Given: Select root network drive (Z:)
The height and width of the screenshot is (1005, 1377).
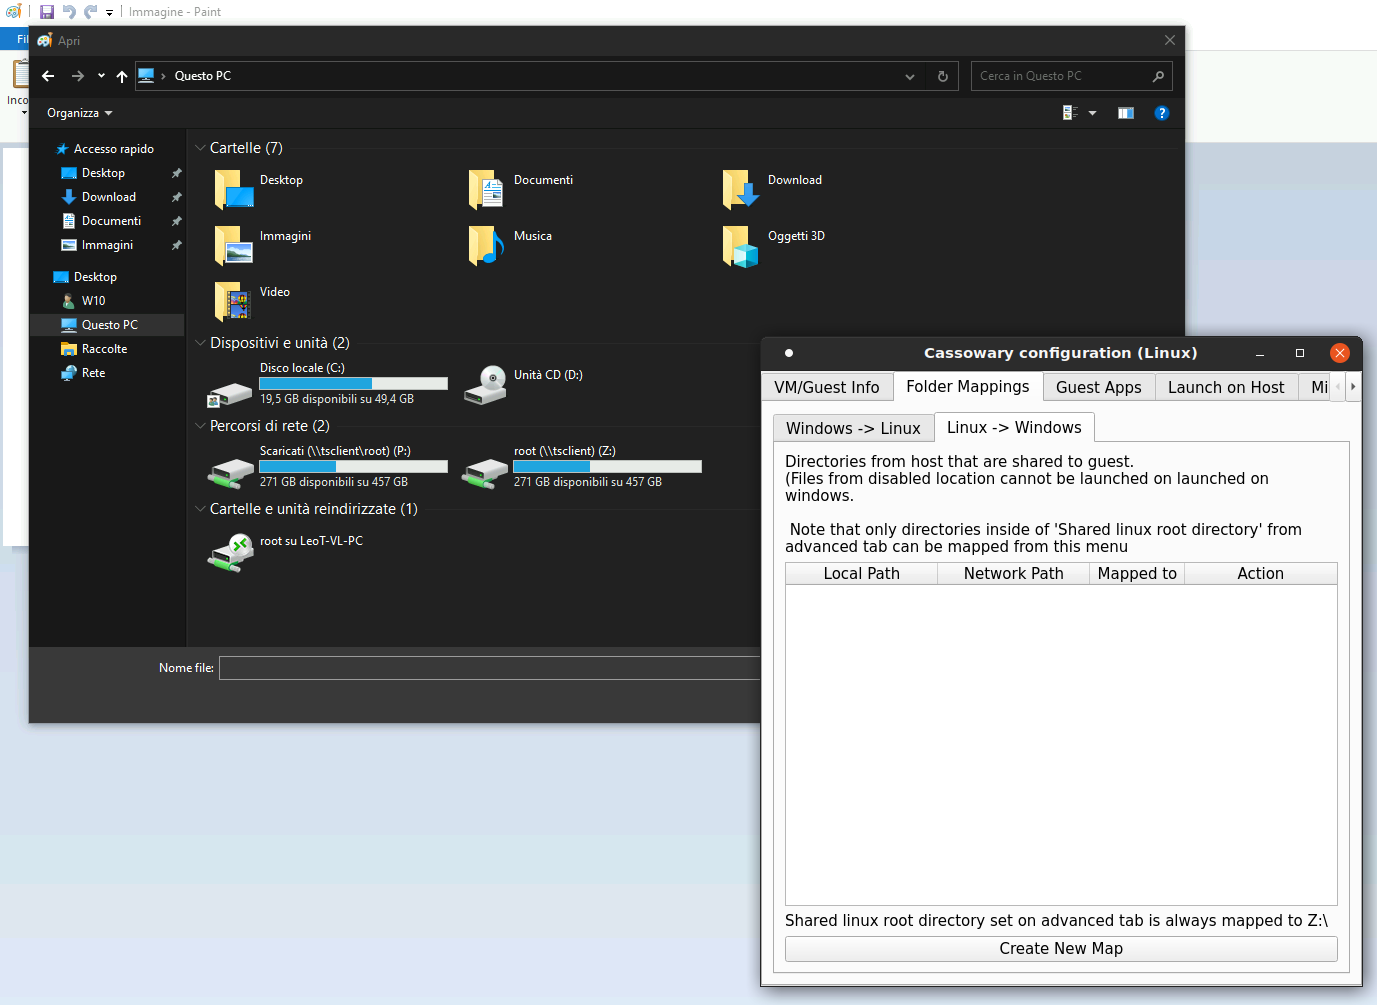Looking at the screenshot, I should point(583,466).
